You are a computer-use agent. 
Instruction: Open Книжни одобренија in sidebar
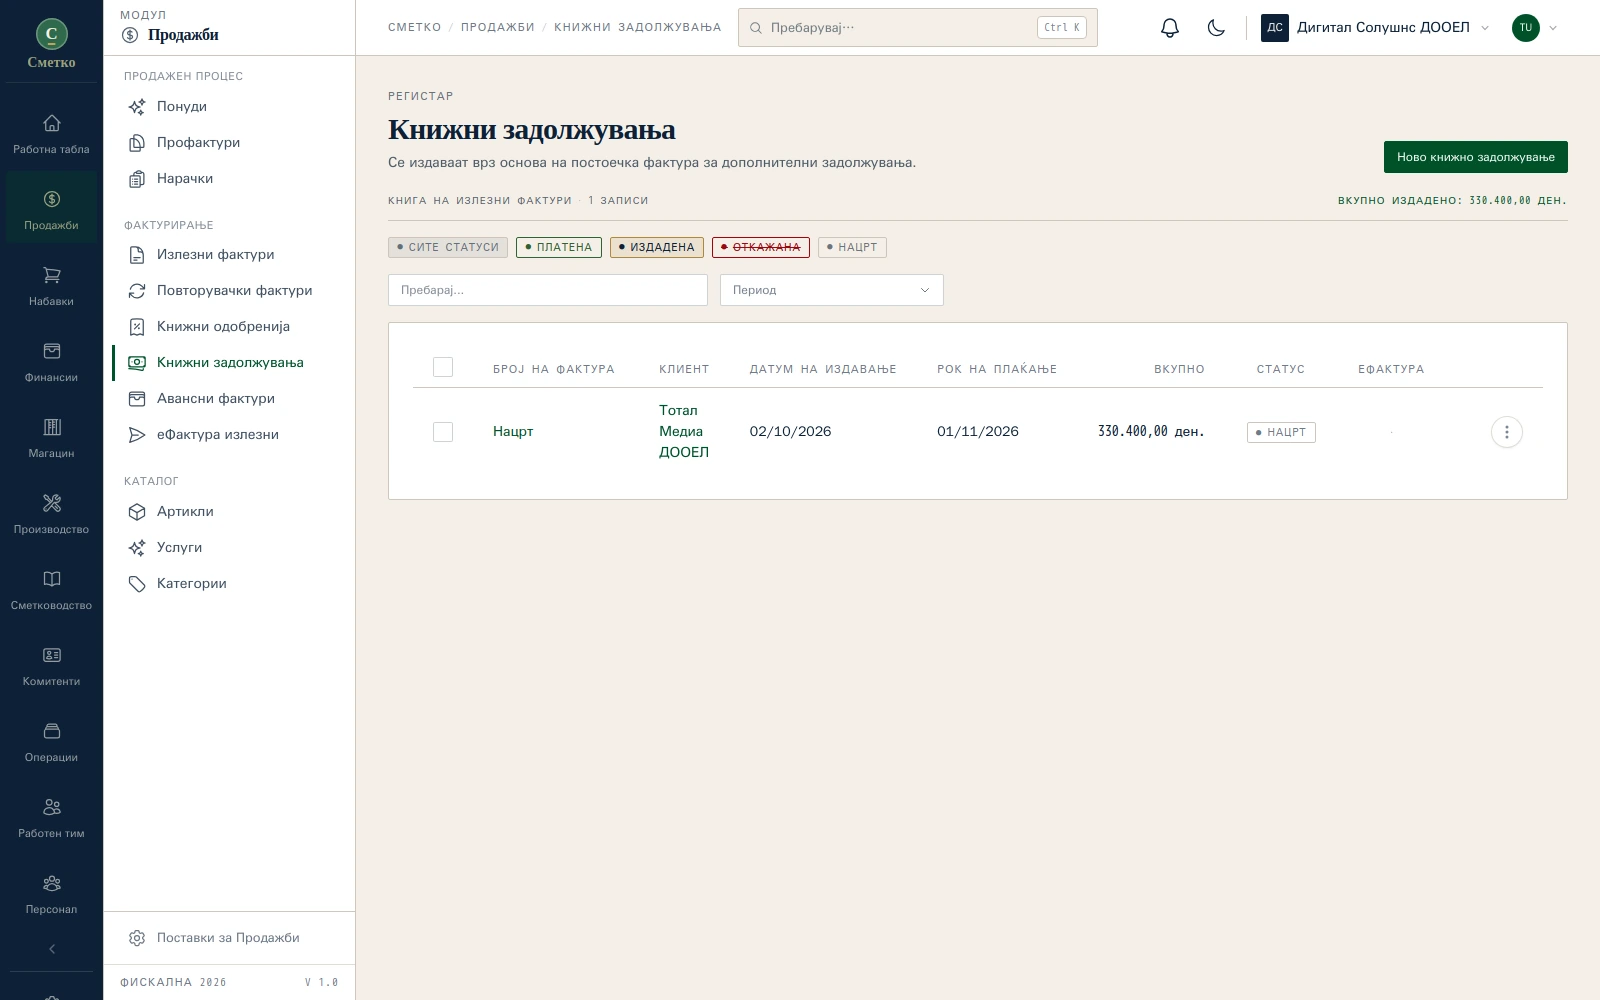pyautogui.click(x=229, y=326)
